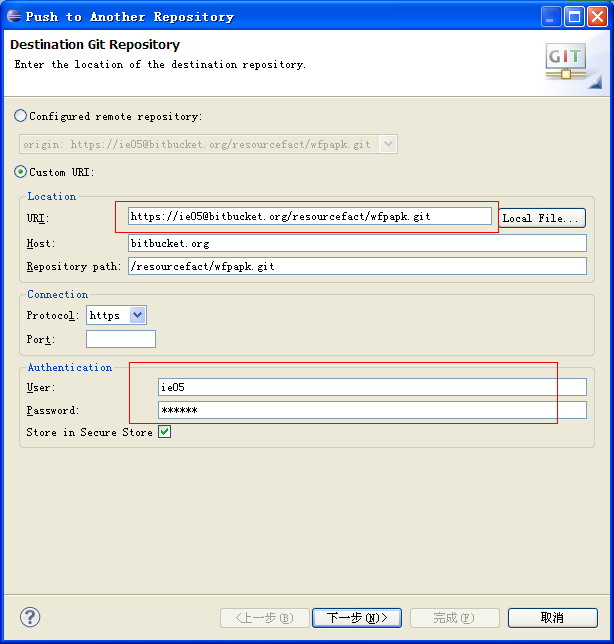Click the 上一步 (B) back button
614x644 pixels.
click(x=264, y=618)
